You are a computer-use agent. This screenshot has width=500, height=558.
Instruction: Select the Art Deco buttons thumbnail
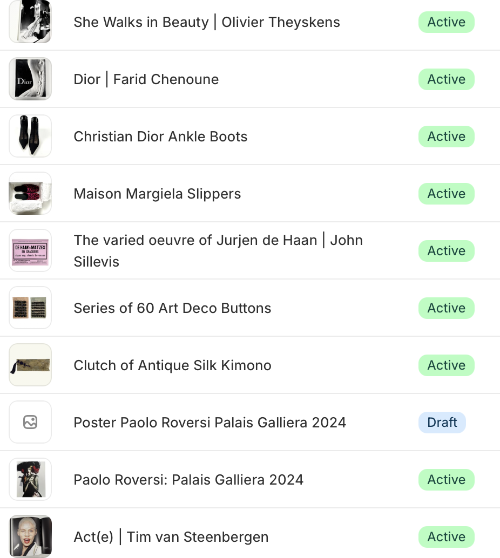(30, 308)
